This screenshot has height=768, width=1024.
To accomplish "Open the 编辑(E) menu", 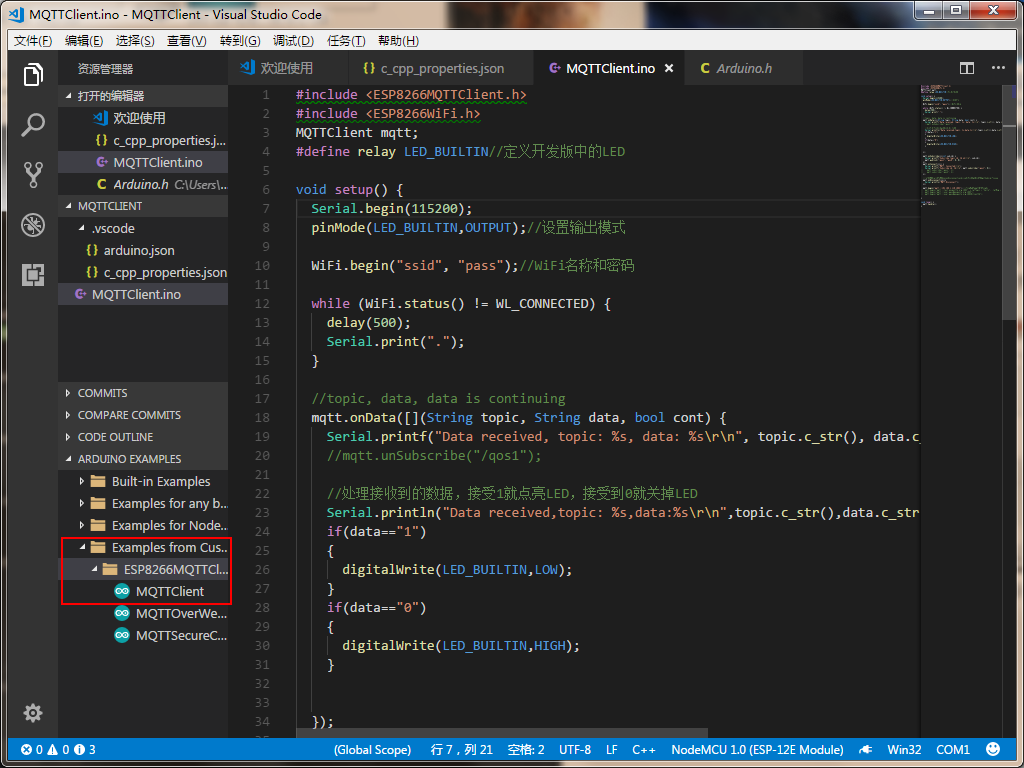I will coord(84,40).
